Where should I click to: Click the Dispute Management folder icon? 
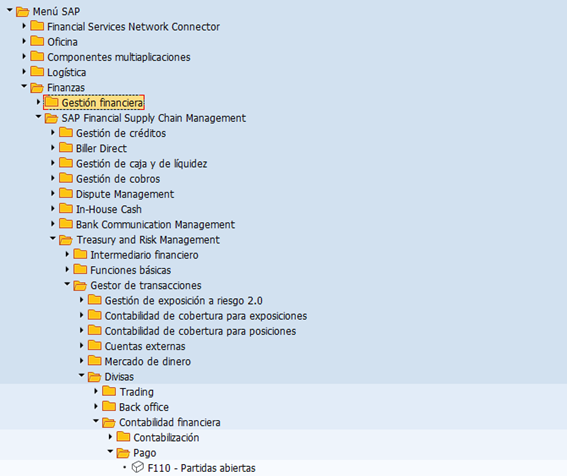point(66,194)
